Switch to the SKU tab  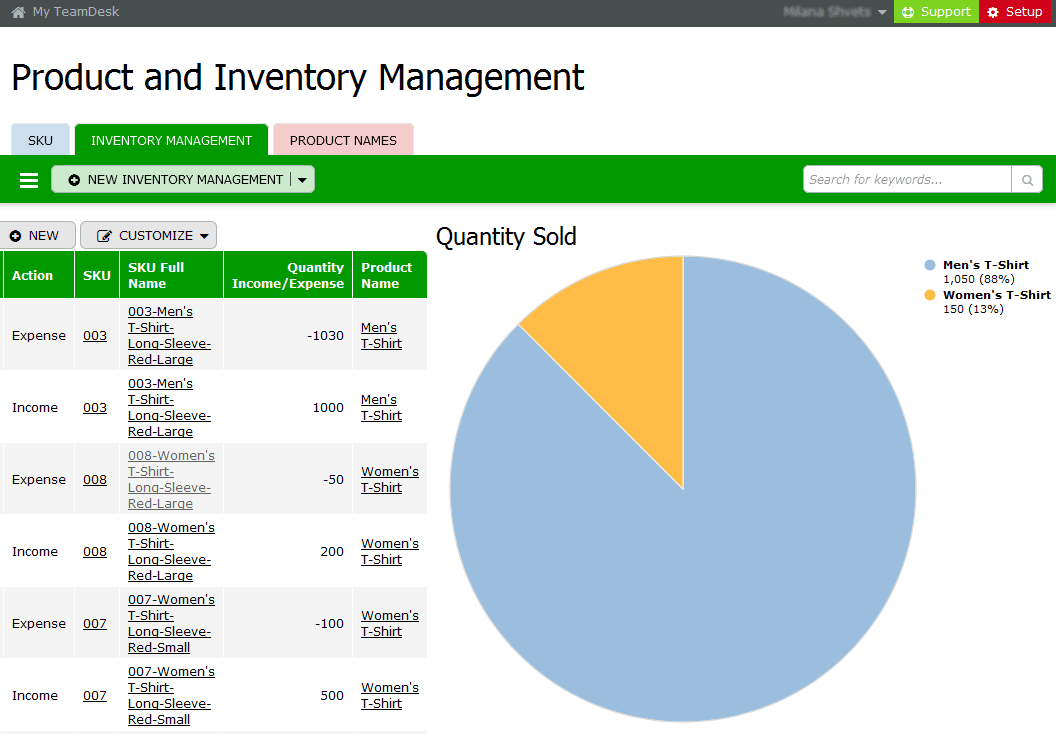pyautogui.click(x=40, y=141)
